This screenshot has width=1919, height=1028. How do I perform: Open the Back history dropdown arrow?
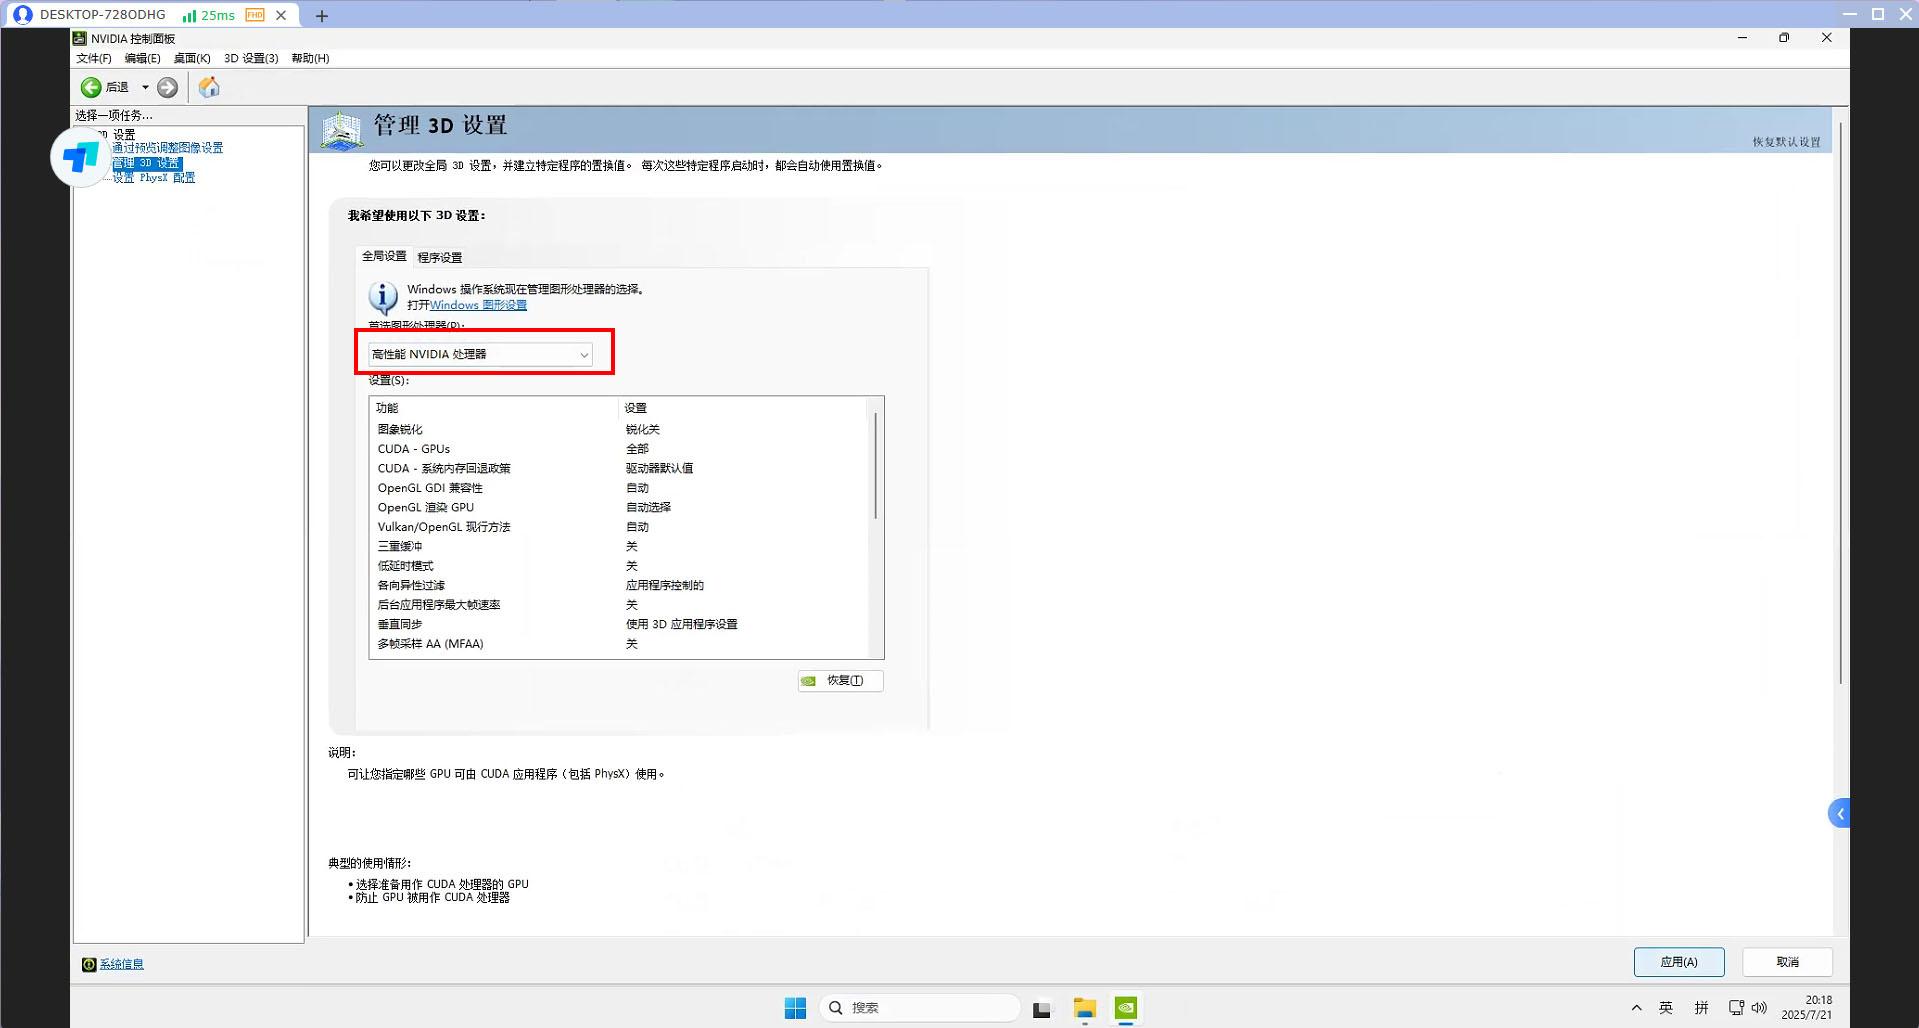[145, 88]
